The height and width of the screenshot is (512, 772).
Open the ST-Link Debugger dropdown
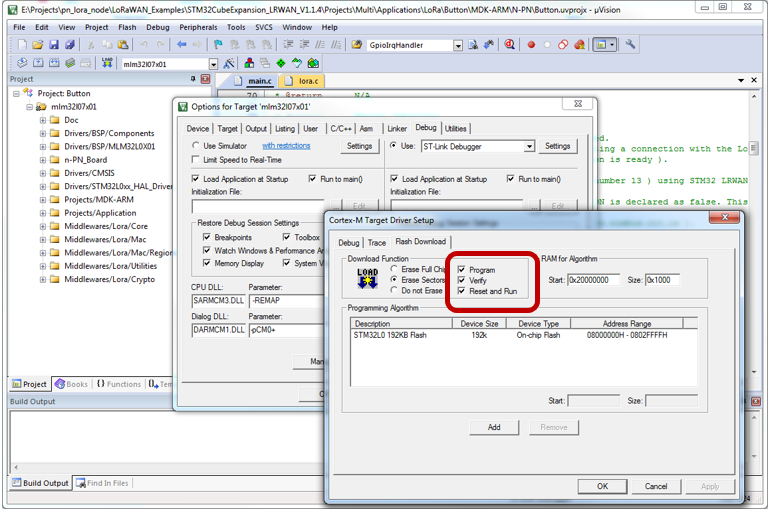coord(529,147)
